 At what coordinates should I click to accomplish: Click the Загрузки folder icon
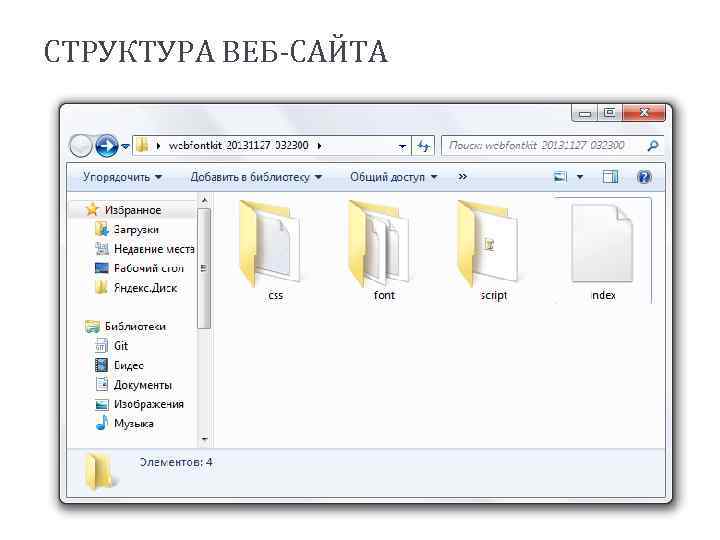tap(101, 229)
